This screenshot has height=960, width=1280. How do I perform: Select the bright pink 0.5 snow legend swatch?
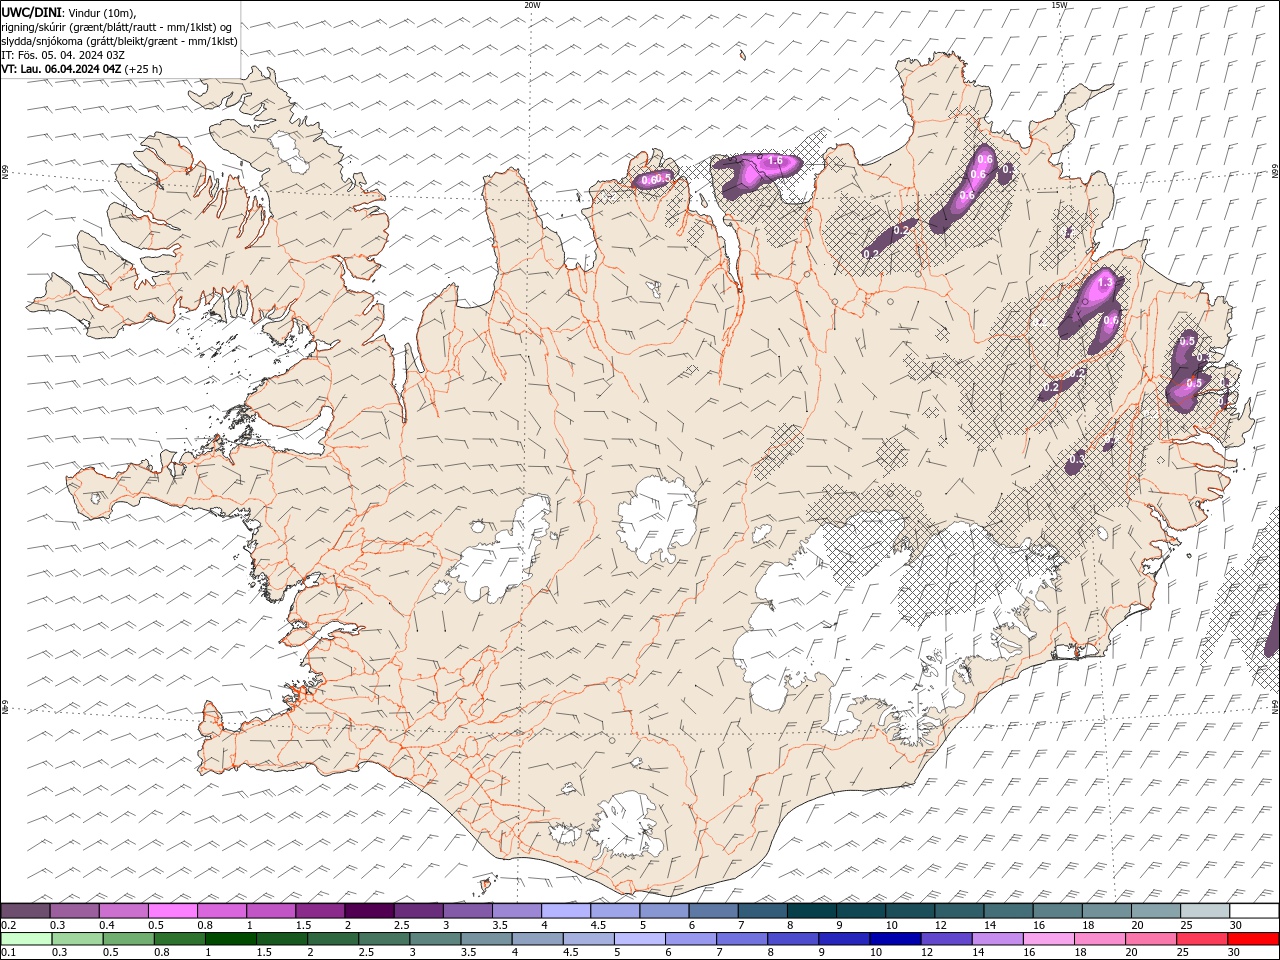(173, 911)
